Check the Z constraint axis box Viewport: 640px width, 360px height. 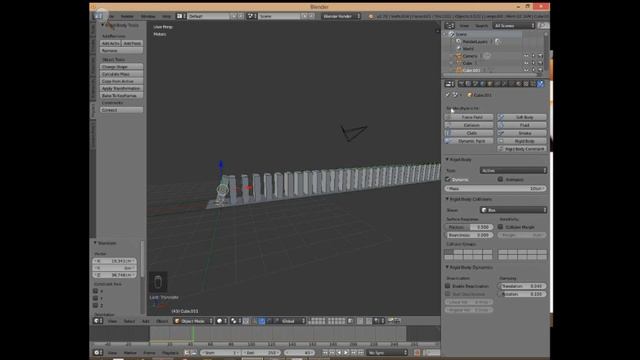(96, 305)
